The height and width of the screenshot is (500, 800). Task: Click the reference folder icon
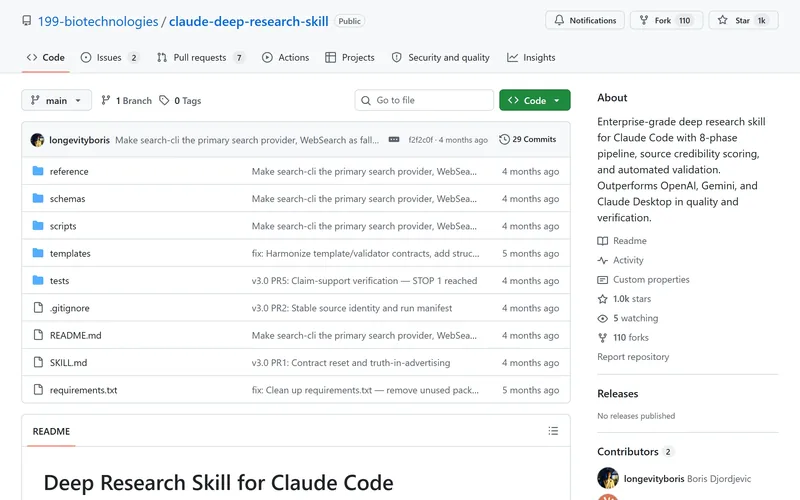click(38, 171)
